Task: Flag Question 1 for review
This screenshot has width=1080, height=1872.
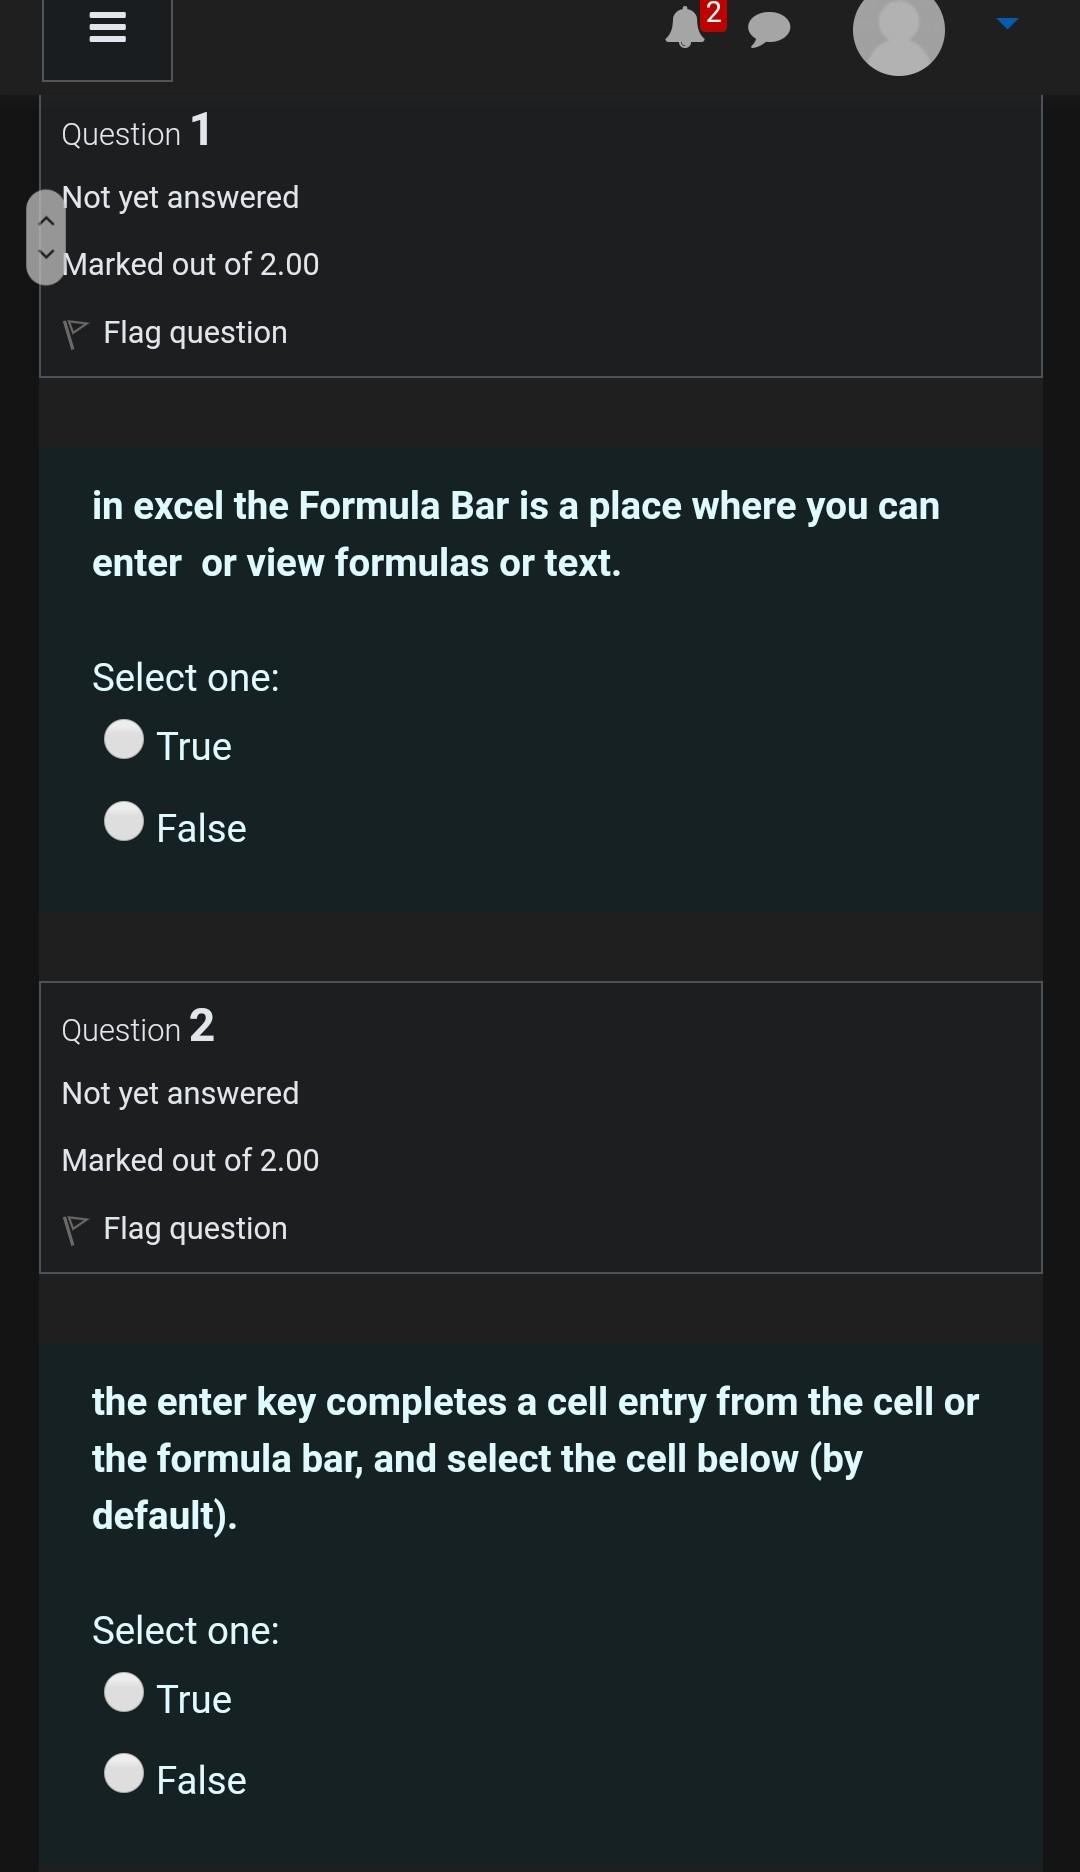Action: click(x=194, y=330)
